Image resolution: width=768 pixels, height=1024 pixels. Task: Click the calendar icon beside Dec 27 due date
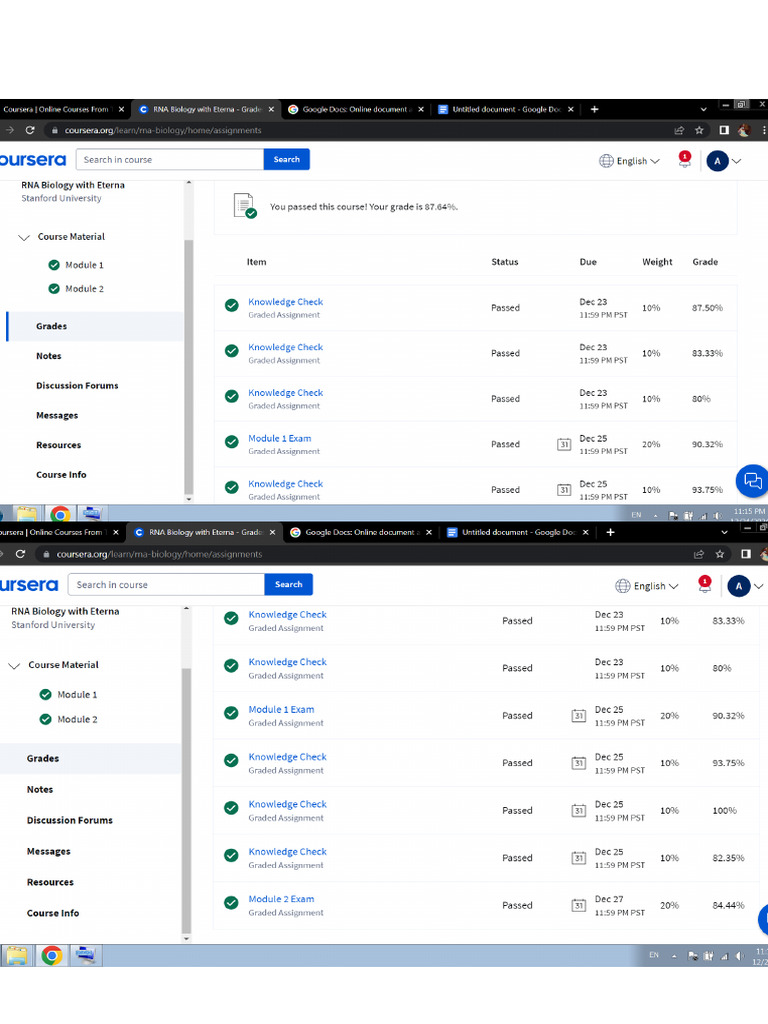pyautogui.click(x=578, y=905)
